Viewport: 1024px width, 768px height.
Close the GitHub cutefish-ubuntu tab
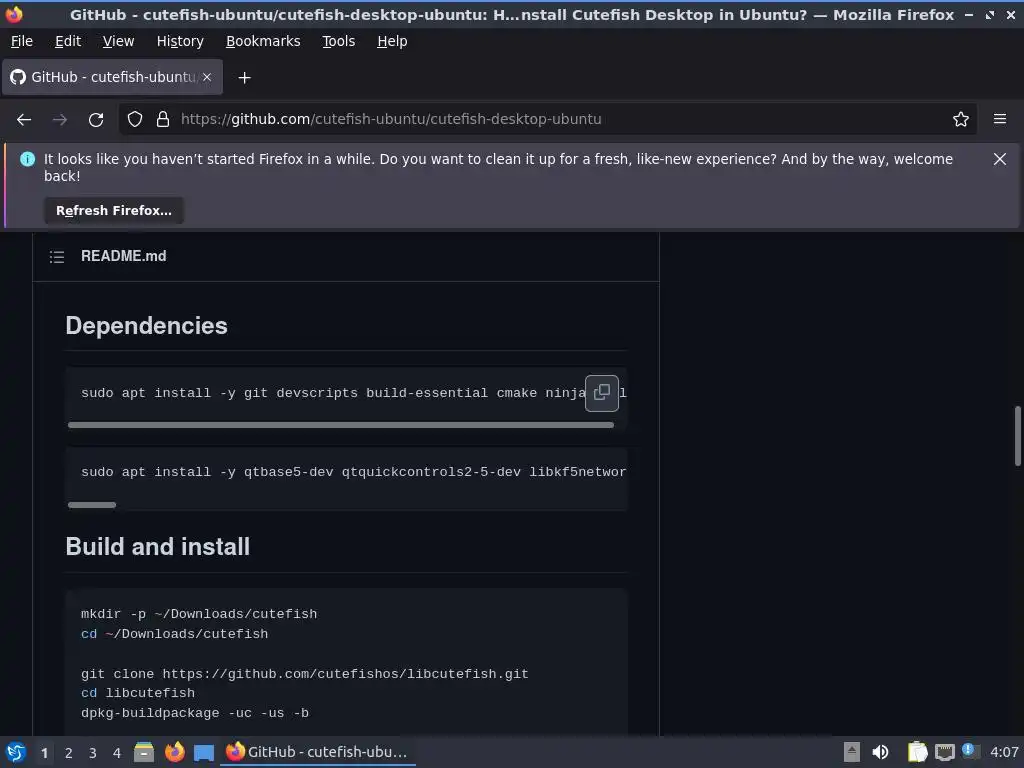[x=207, y=77]
